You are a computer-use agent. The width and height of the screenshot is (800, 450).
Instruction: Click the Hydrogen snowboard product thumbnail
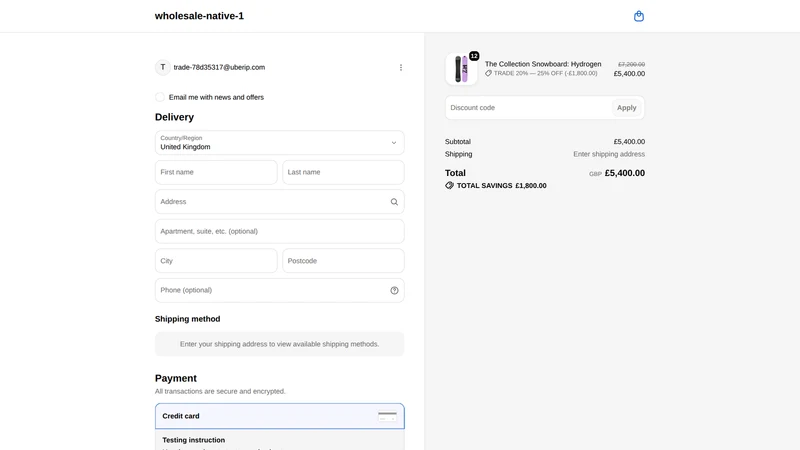tap(461, 69)
